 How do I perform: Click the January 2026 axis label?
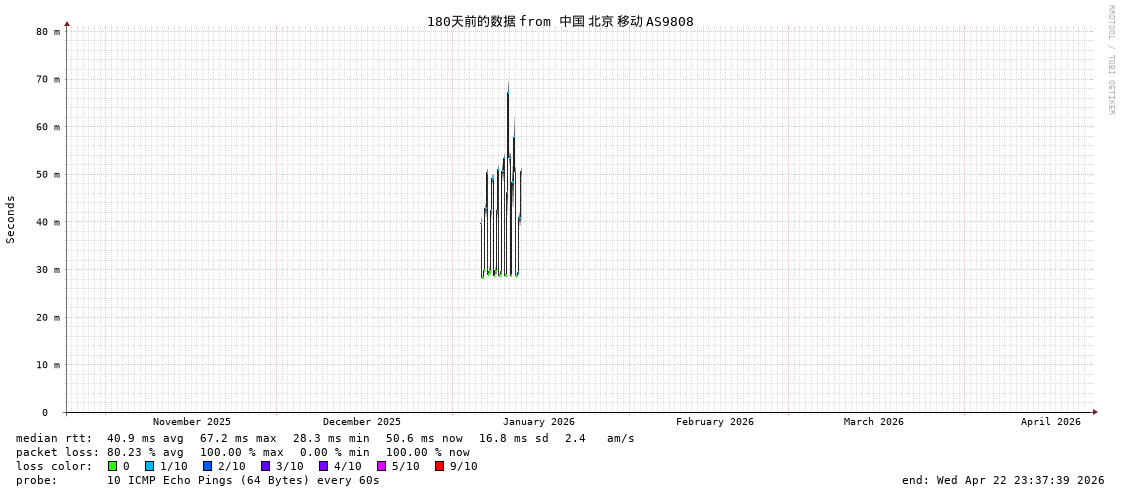click(538, 422)
